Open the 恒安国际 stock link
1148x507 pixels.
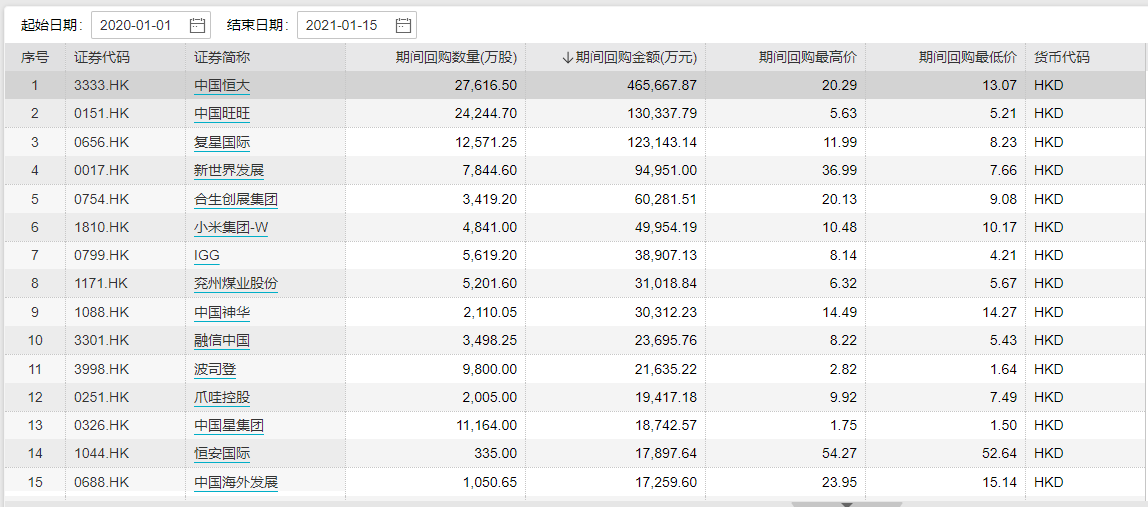(222, 454)
